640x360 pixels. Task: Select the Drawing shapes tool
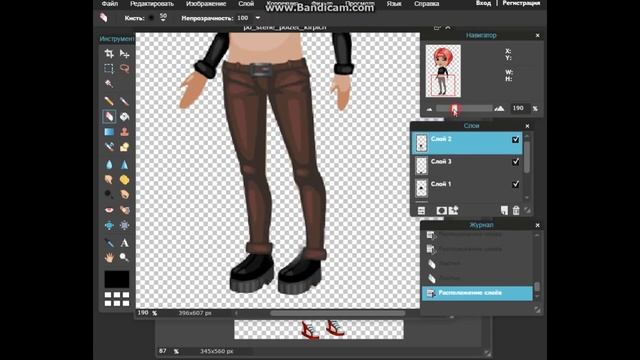coord(124,147)
